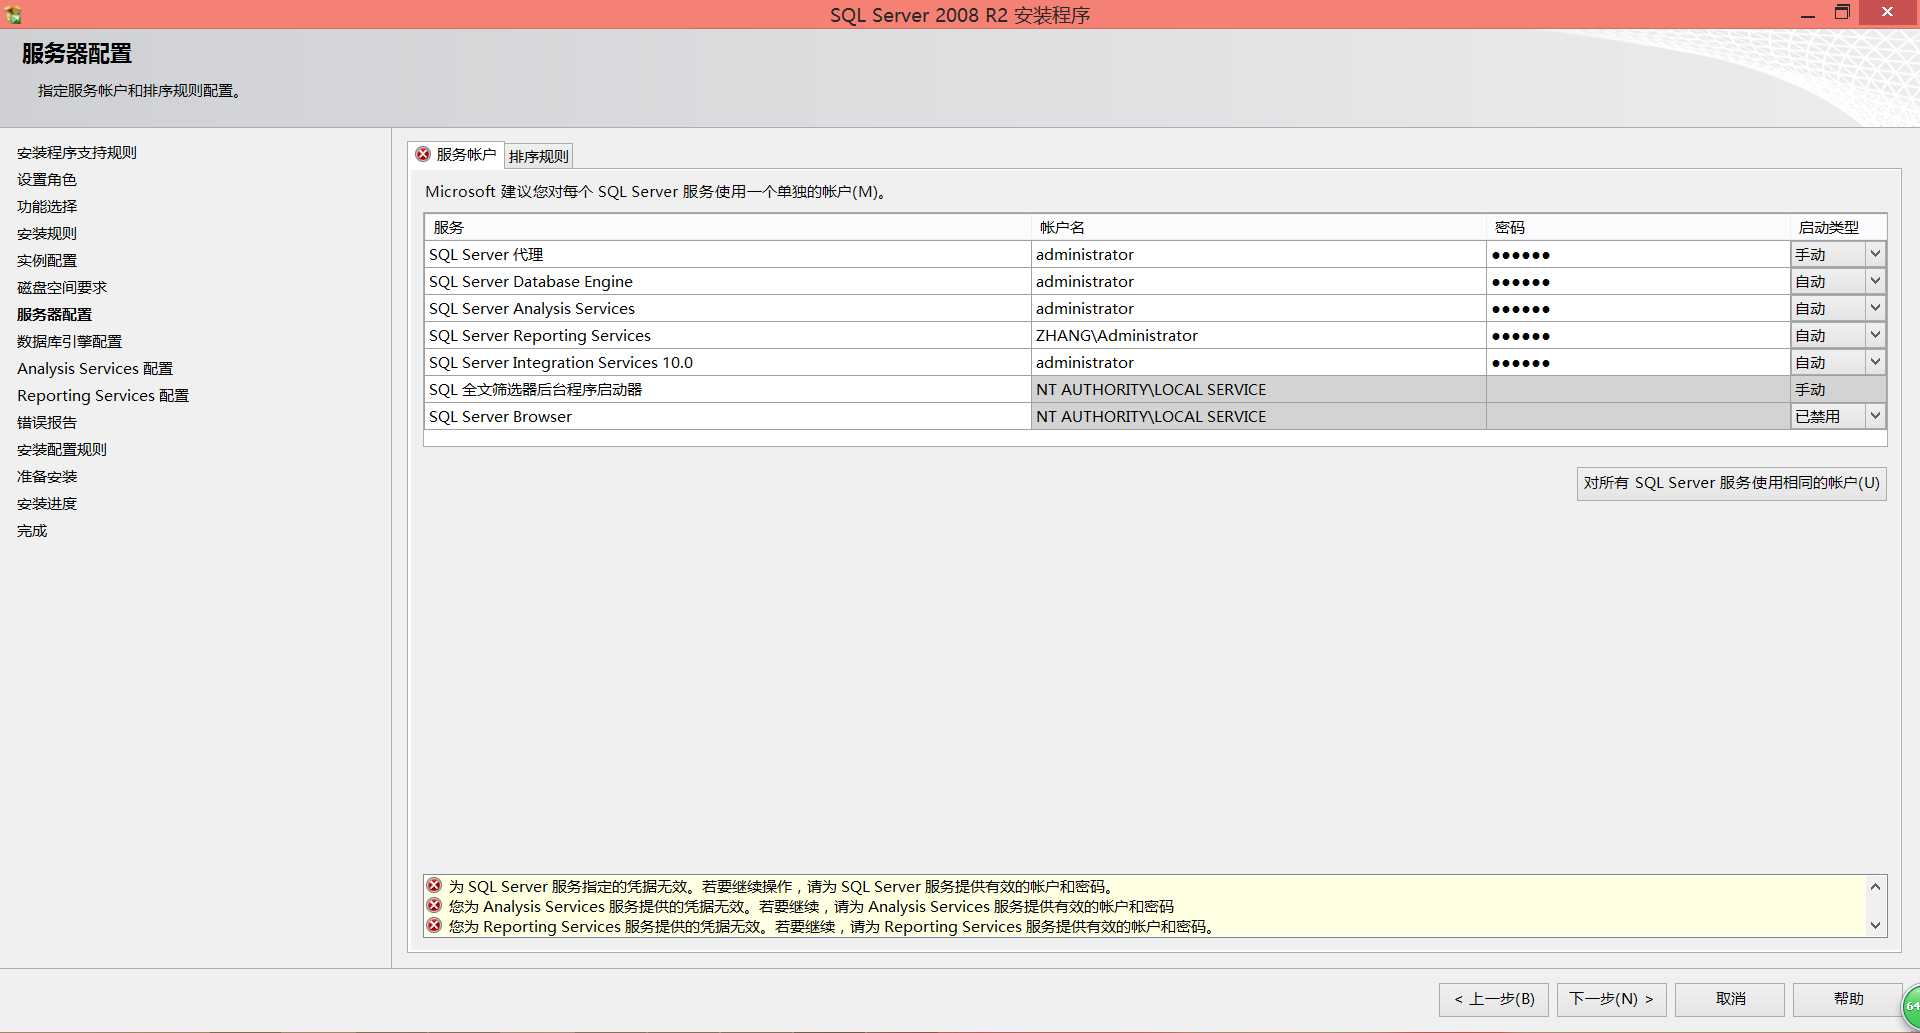Click the 密码 column header
This screenshot has width=1920, height=1033.
[x=1638, y=227]
